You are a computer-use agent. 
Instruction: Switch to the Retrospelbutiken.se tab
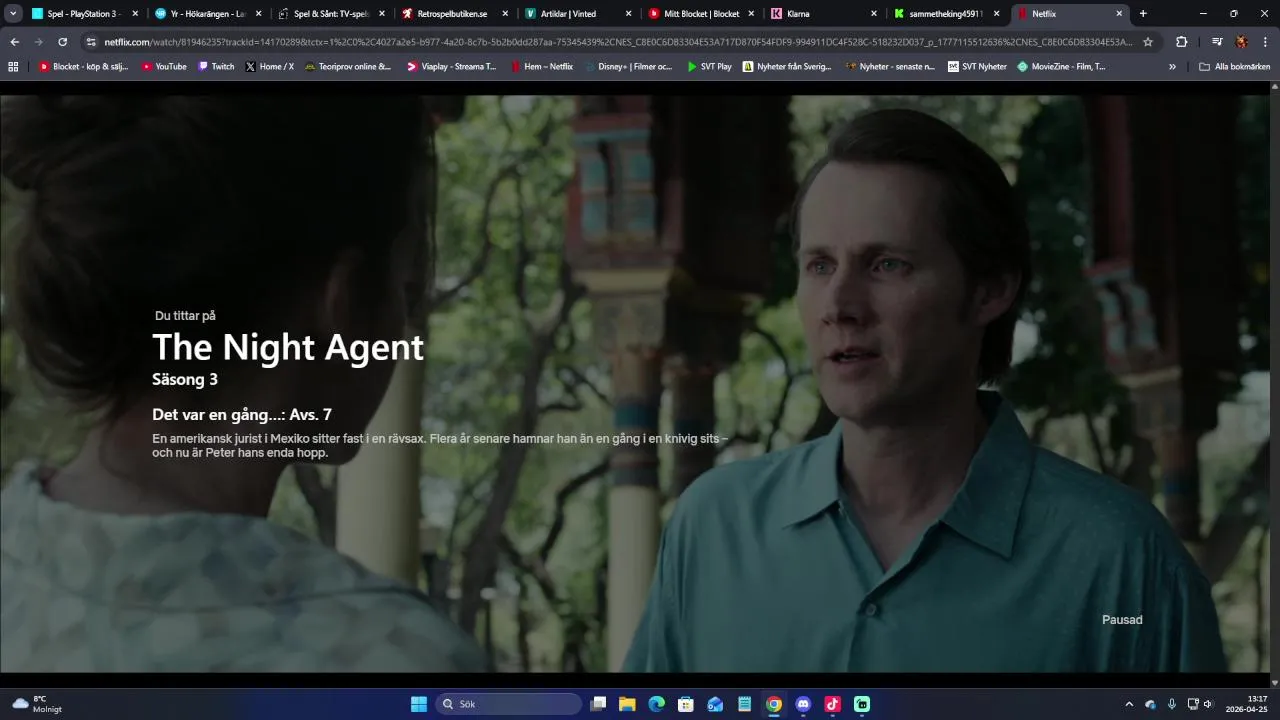454,14
